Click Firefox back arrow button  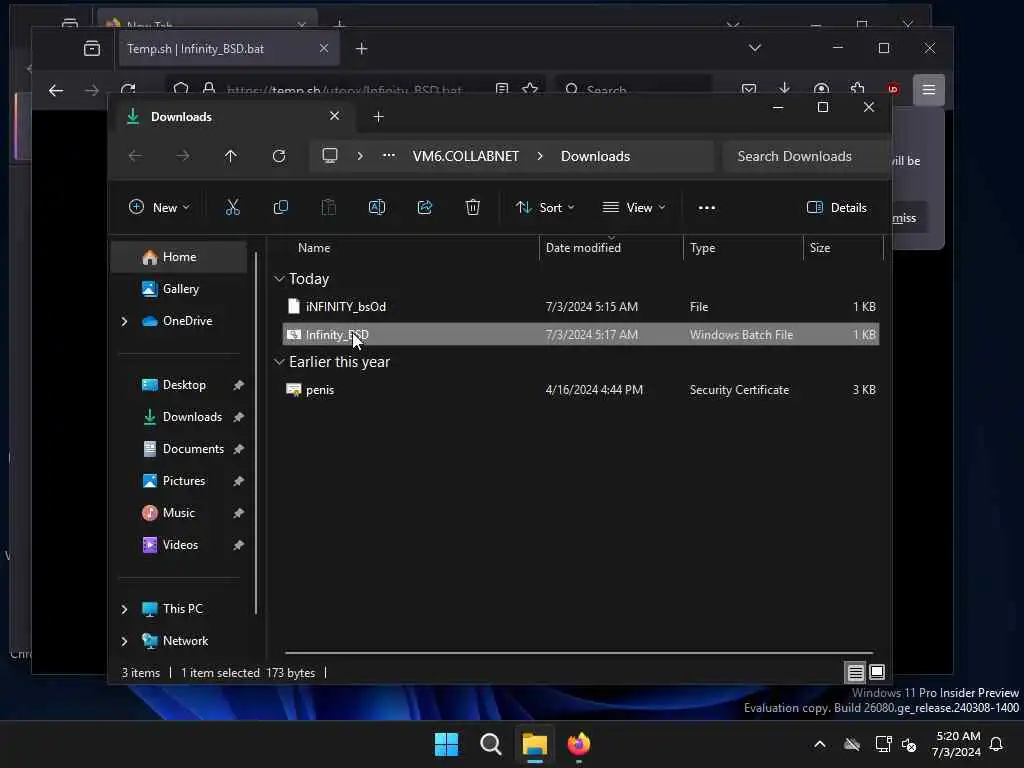pyautogui.click(x=56, y=90)
